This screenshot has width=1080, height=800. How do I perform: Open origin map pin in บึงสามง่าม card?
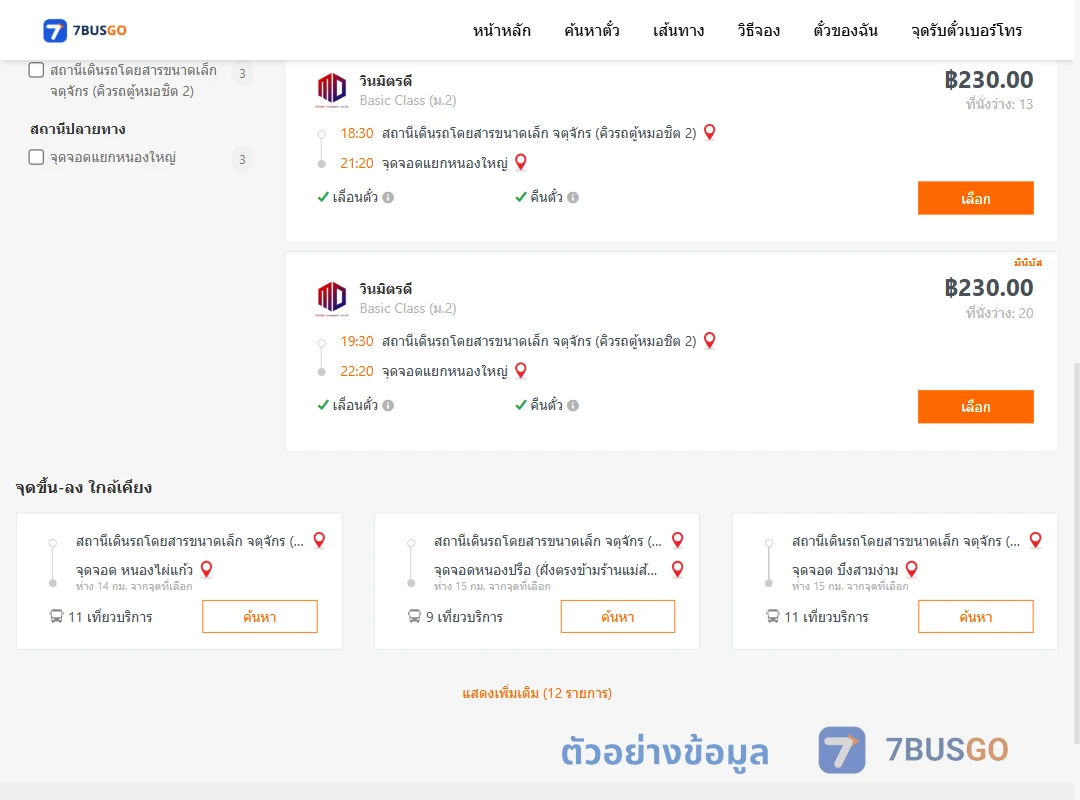[x=1036, y=540]
